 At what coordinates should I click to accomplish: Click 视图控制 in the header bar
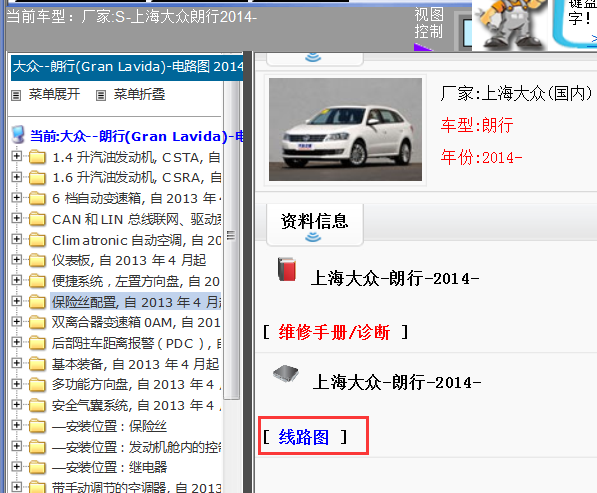point(429,23)
